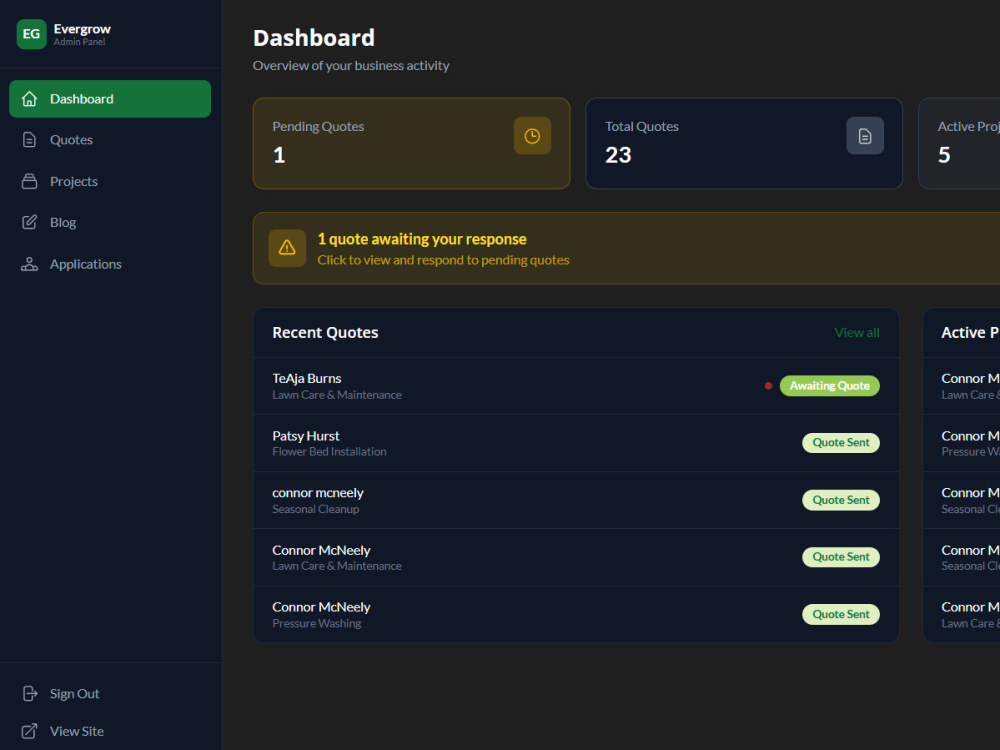Click the Awaiting Quote status badge
The height and width of the screenshot is (750, 1000).
[x=829, y=386]
